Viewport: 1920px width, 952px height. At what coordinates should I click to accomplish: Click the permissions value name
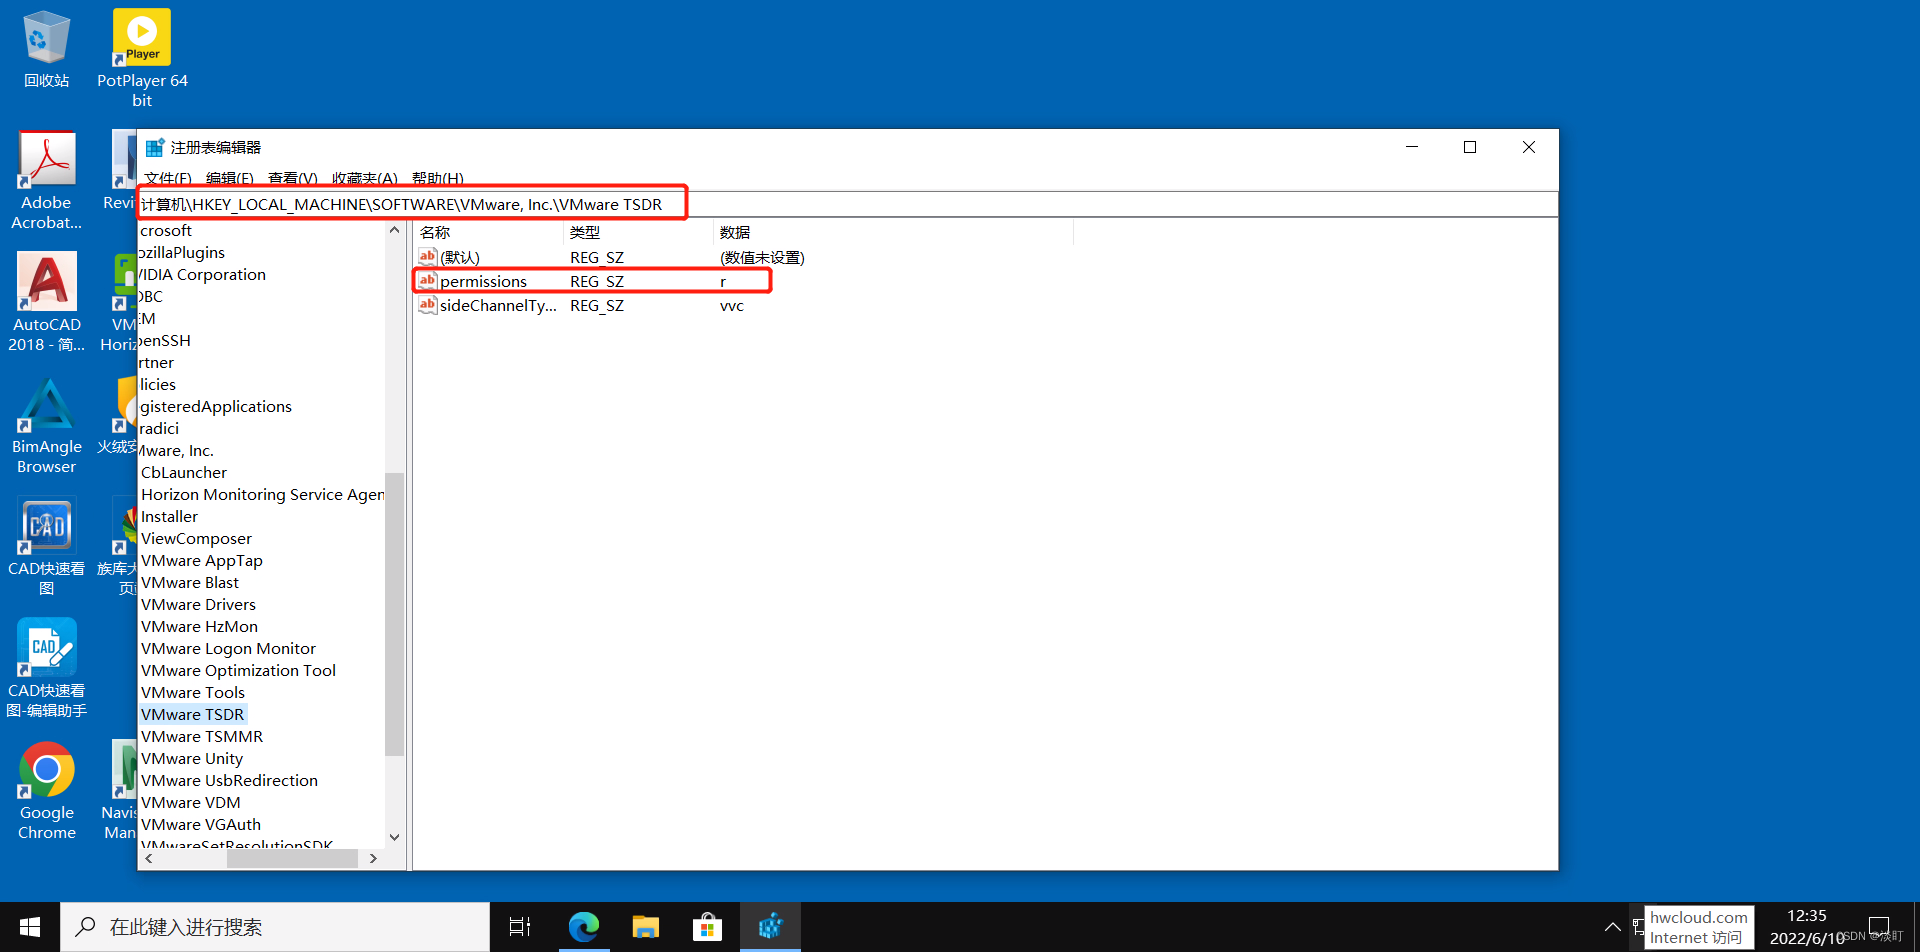(x=483, y=281)
